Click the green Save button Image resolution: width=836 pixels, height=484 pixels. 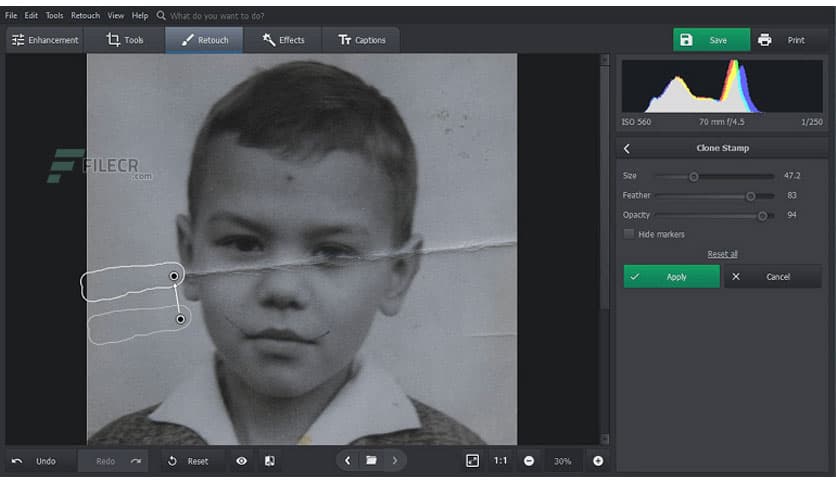point(711,40)
